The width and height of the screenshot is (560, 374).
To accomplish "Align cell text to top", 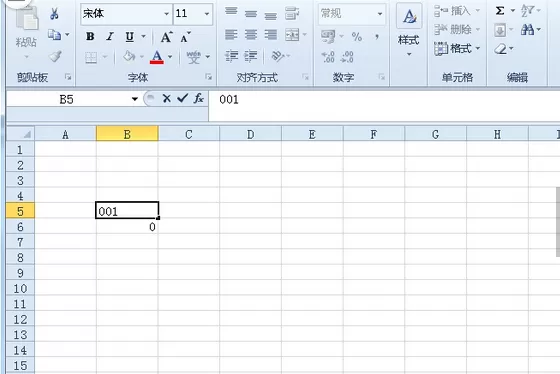I will 231,11.
